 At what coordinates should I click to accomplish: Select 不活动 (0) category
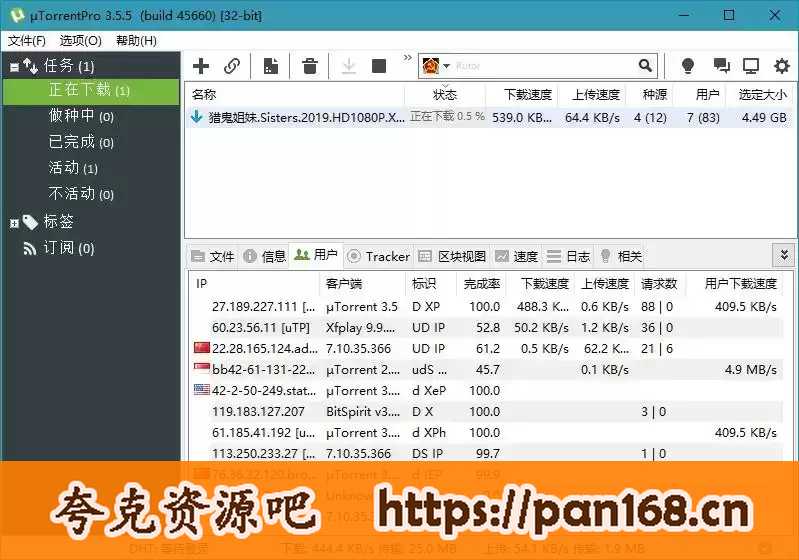click(x=81, y=194)
